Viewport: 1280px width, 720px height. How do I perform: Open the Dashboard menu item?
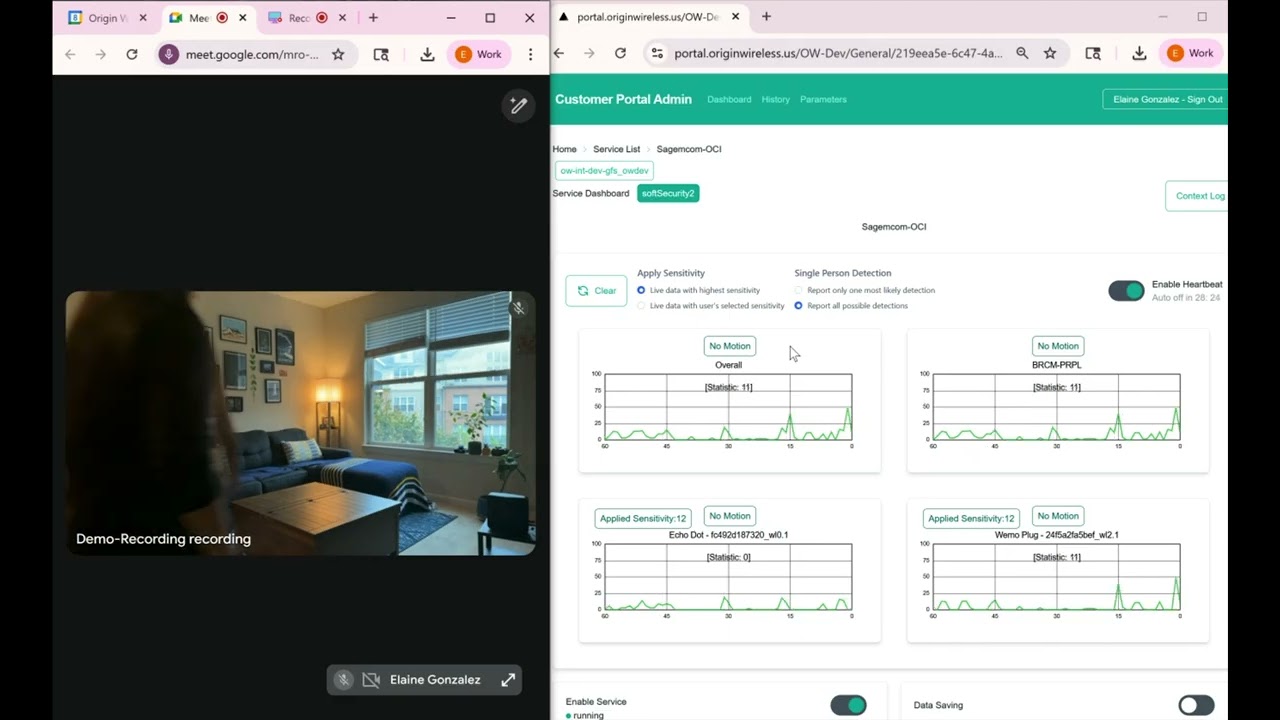729,99
